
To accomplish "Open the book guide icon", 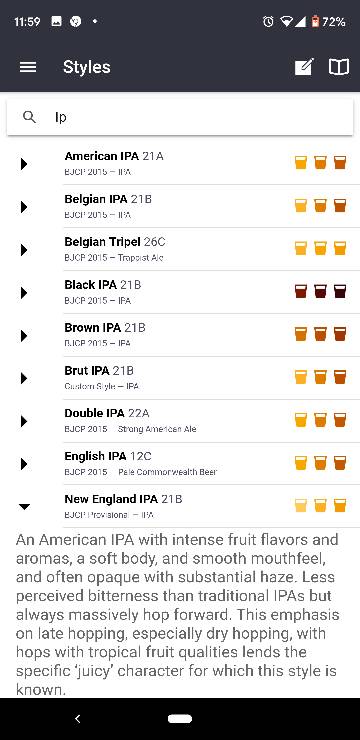I will tap(339, 67).
